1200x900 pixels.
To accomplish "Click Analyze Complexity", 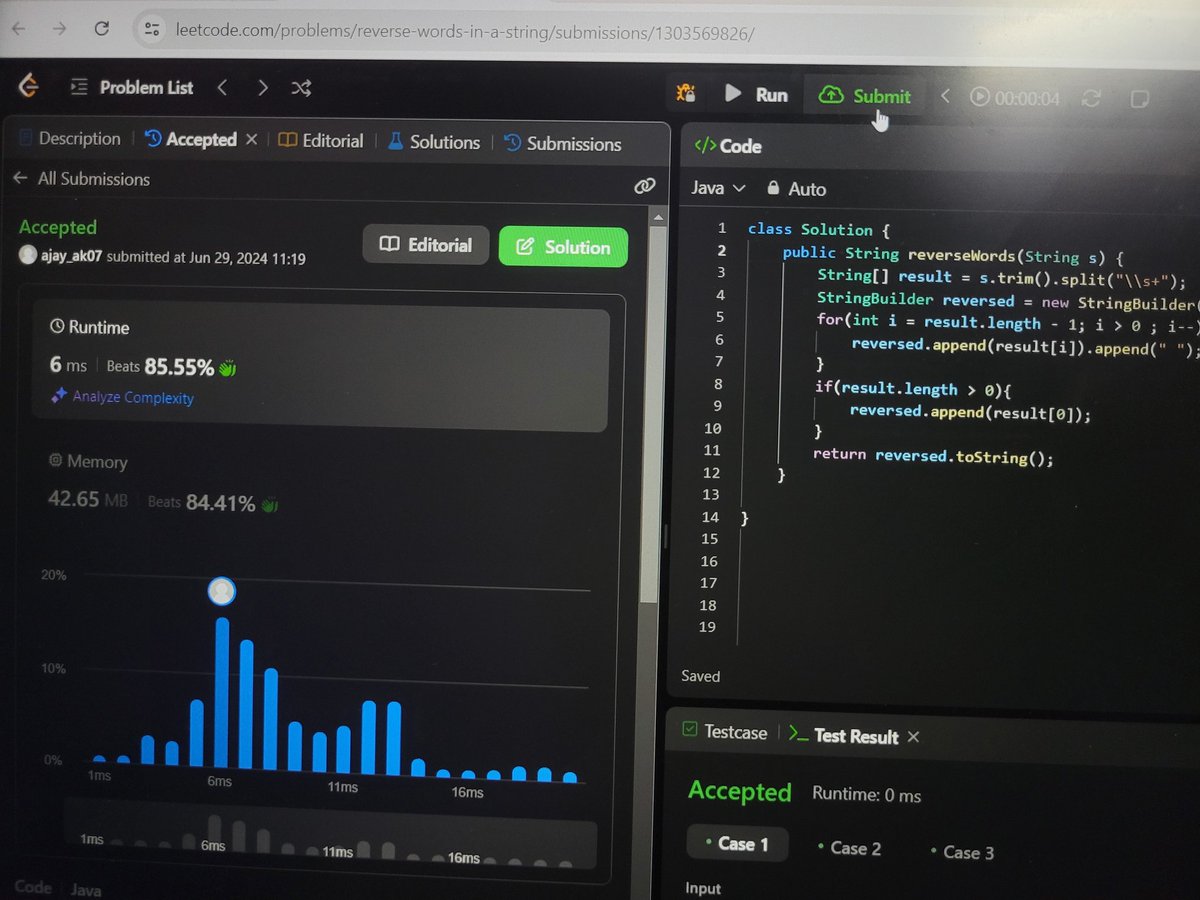I will point(123,397).
